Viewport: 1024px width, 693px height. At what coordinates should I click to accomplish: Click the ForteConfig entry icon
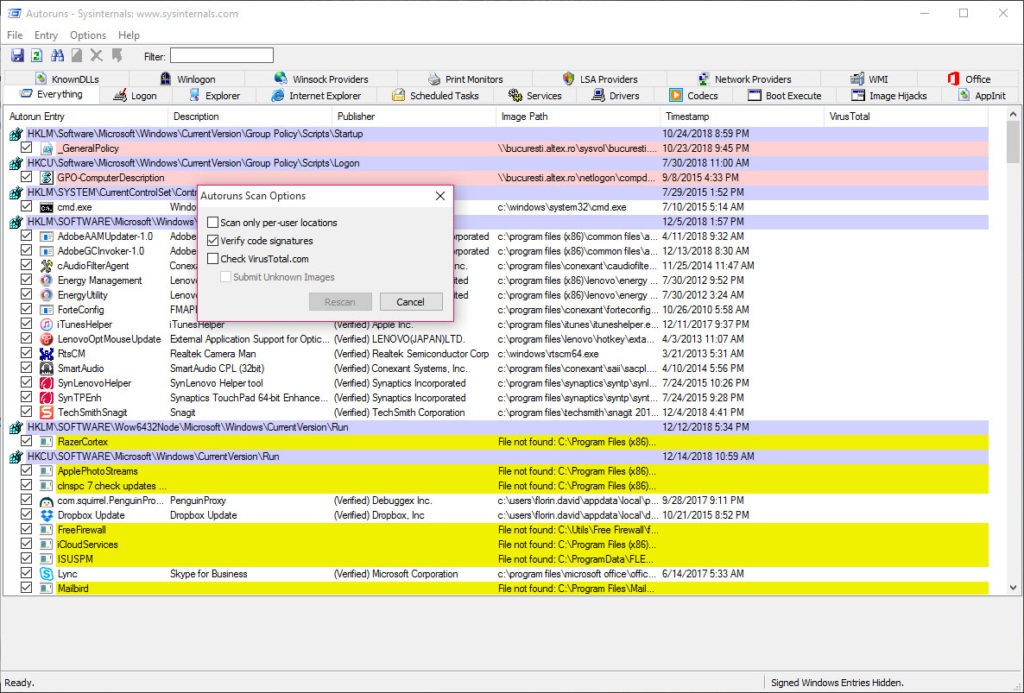[x=46, y=310]
